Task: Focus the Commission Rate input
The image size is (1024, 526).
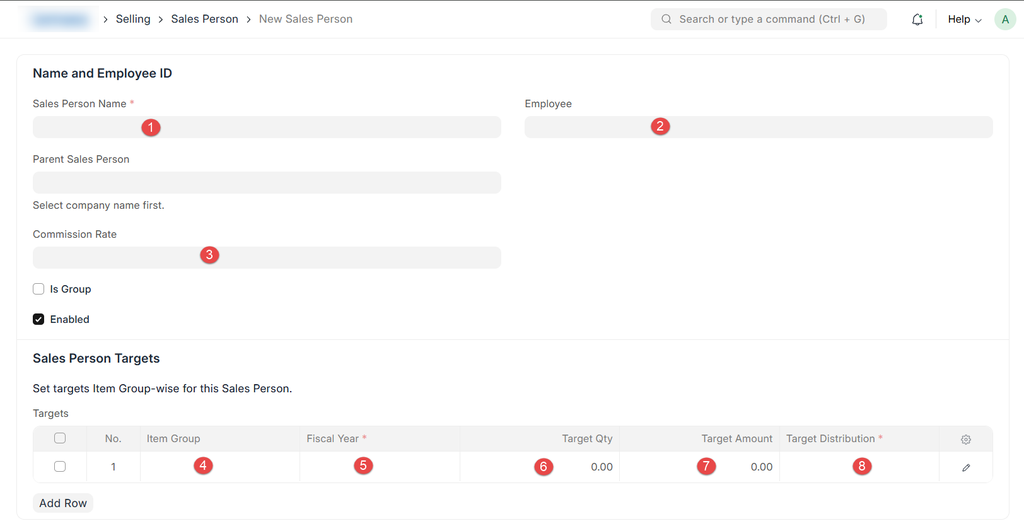Action: pos(266,257)
